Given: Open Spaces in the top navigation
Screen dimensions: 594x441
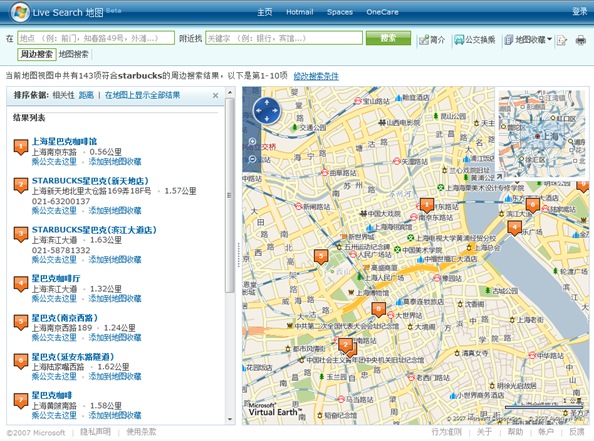Looking at the screenshot, I should 340,12.
